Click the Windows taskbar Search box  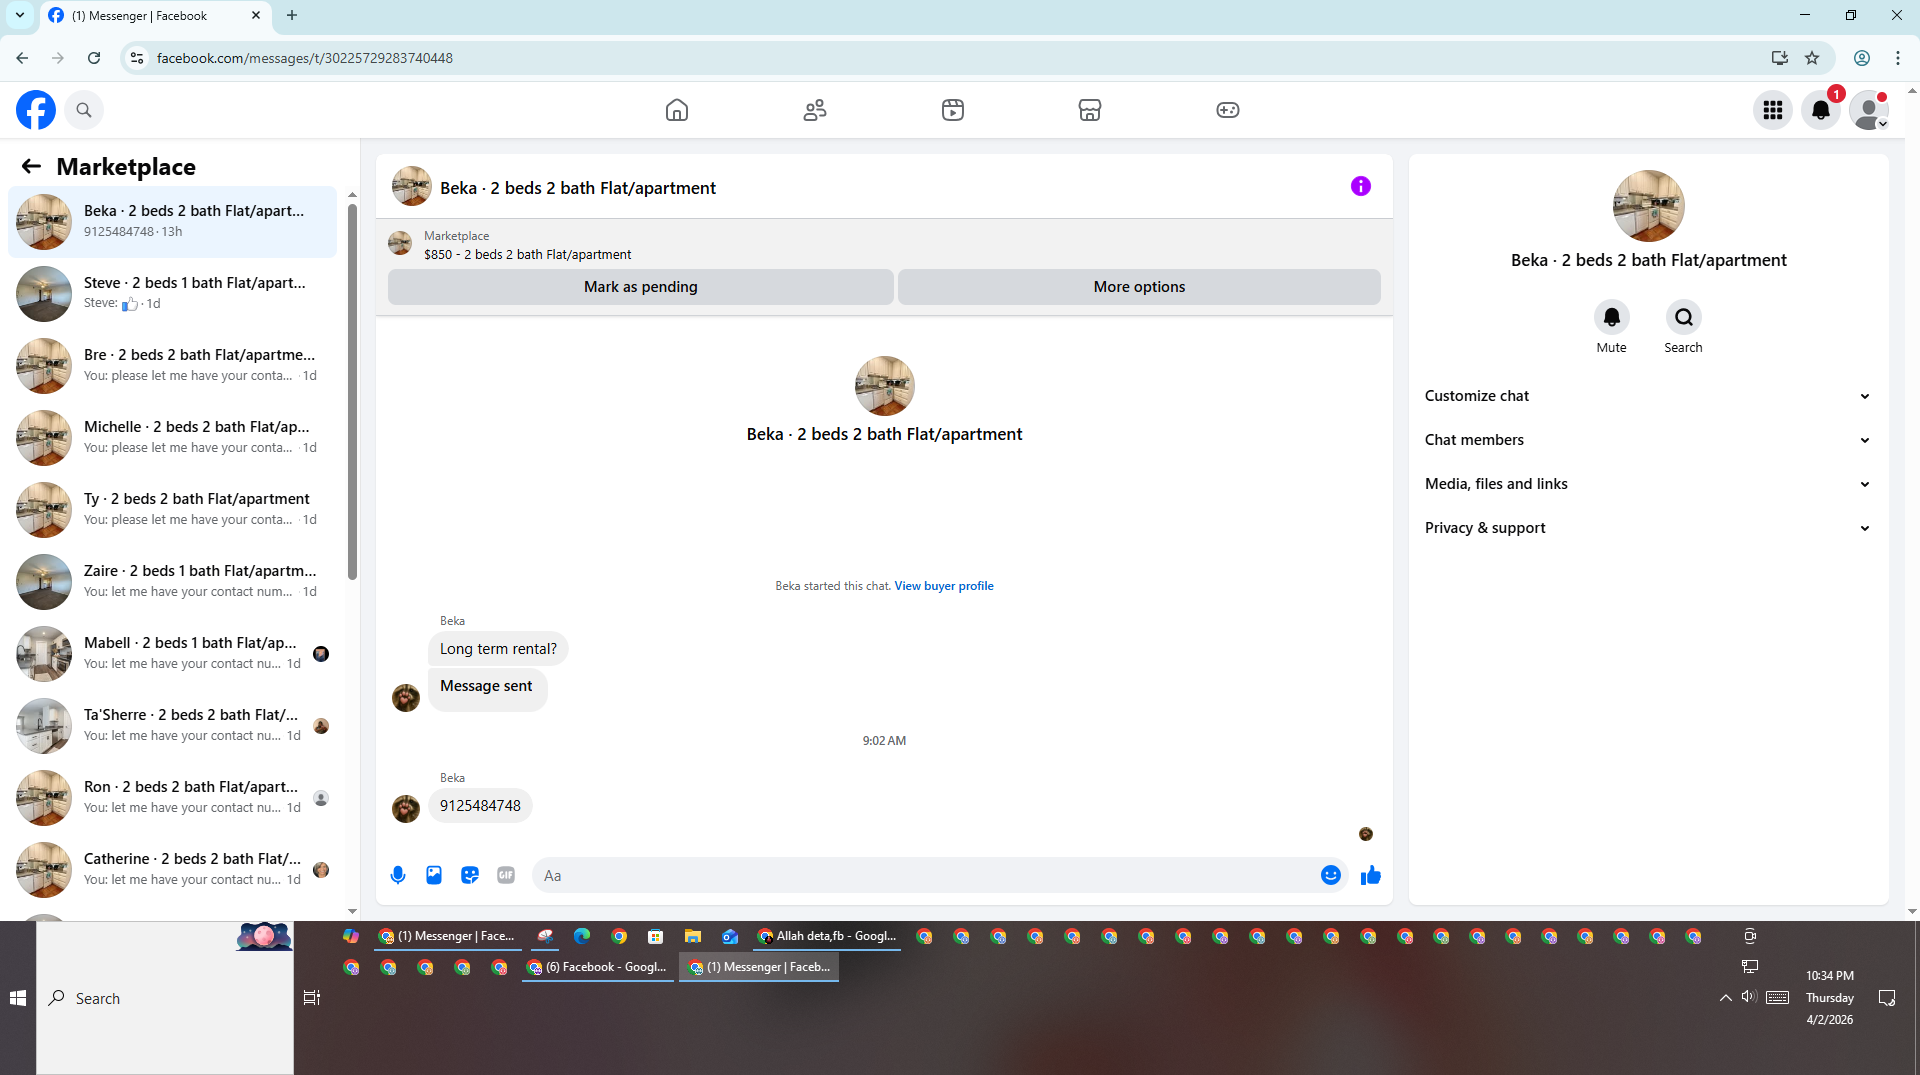pos(165,998)
